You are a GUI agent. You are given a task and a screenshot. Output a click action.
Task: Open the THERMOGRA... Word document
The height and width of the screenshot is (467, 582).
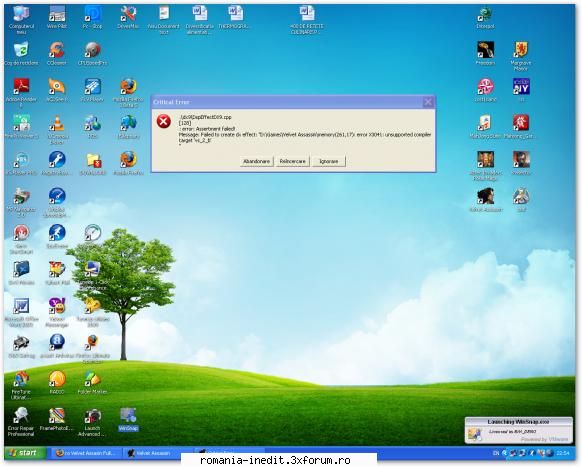(x=235, y=17)
